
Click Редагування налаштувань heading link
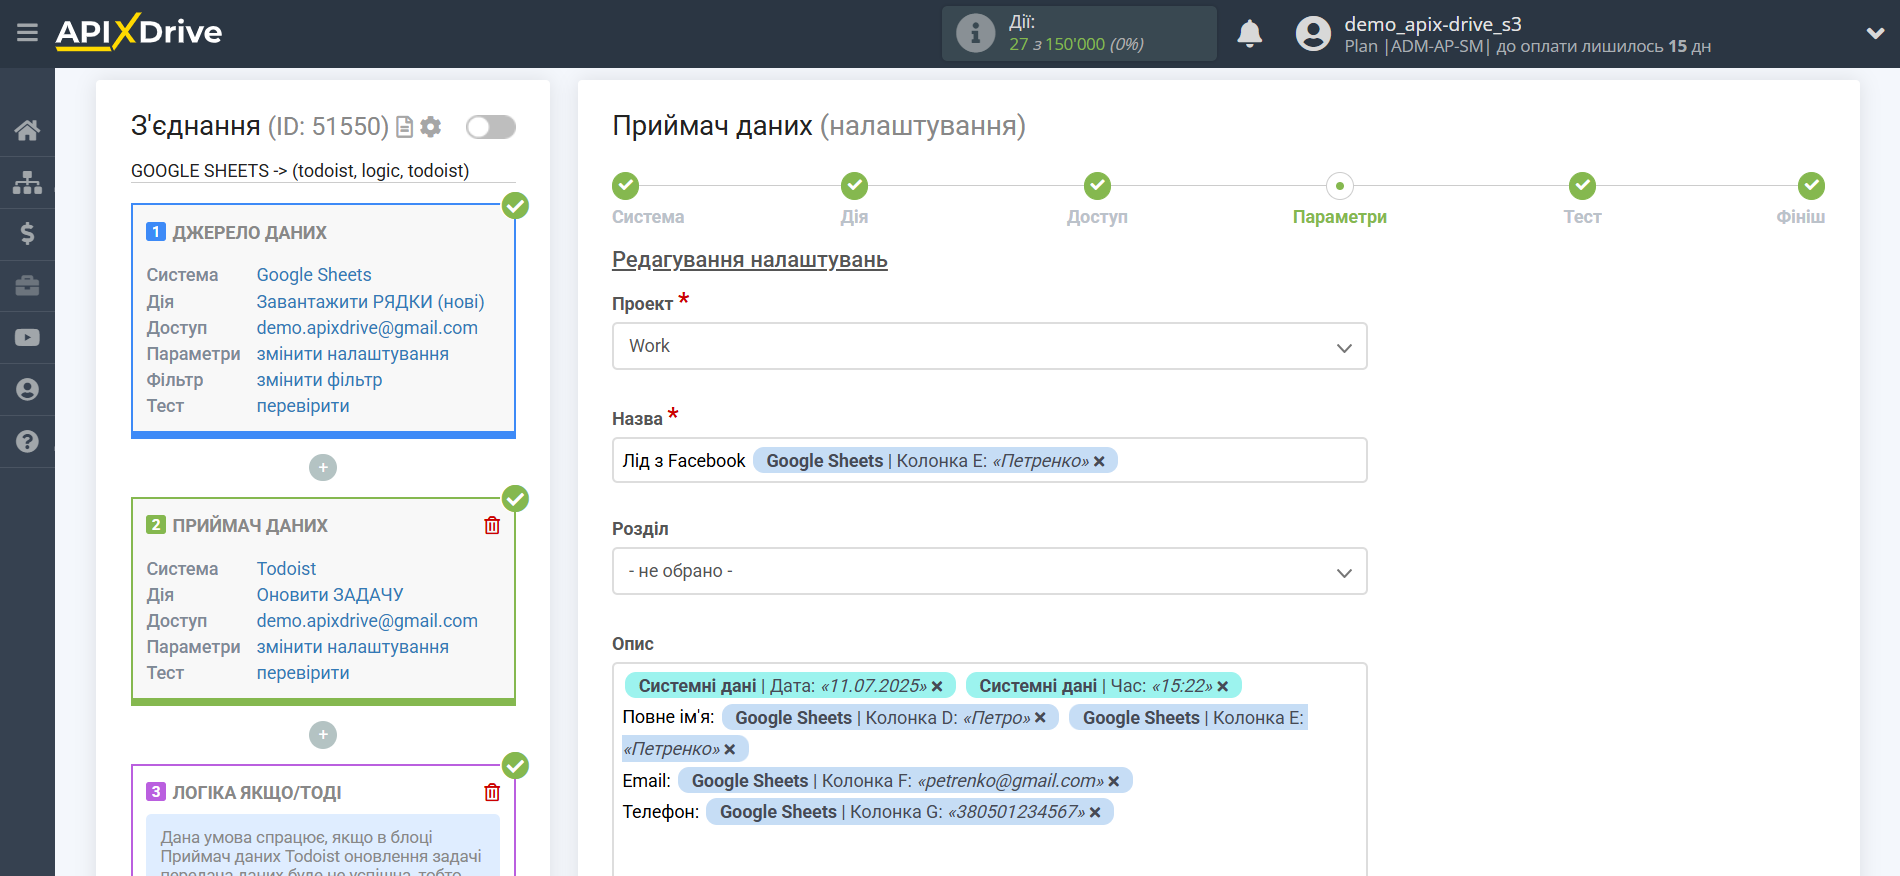click(750, 260)
